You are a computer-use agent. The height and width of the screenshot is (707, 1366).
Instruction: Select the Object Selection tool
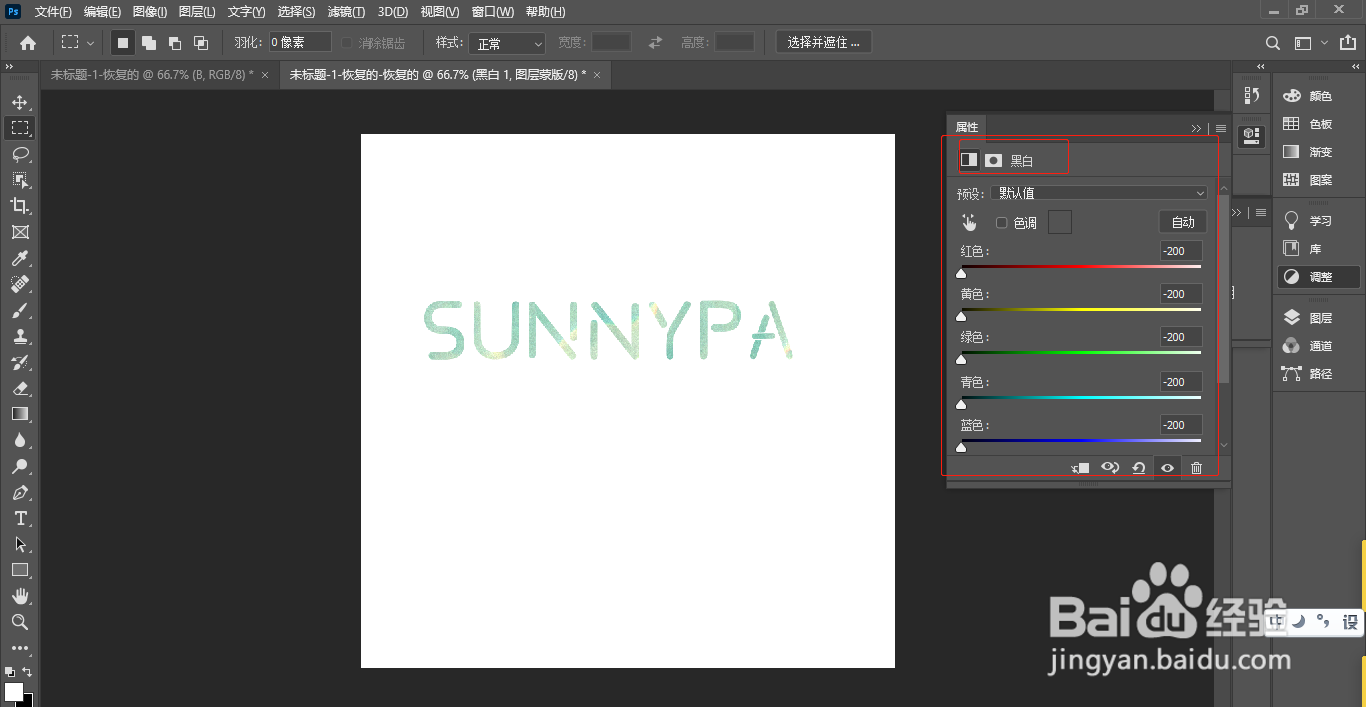19,180
